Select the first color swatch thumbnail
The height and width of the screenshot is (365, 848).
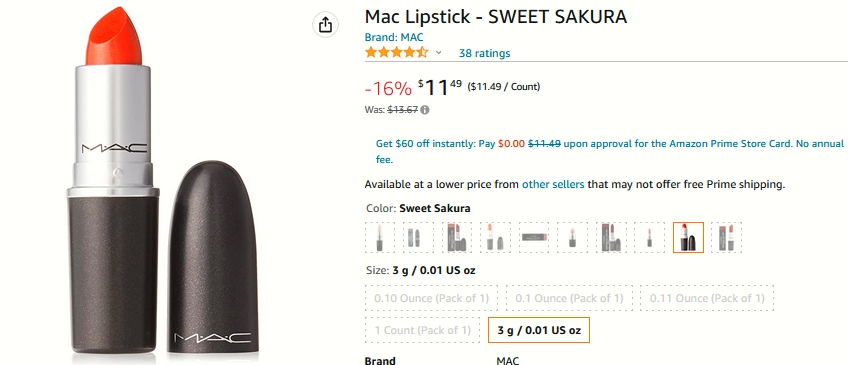coord(380,237)
